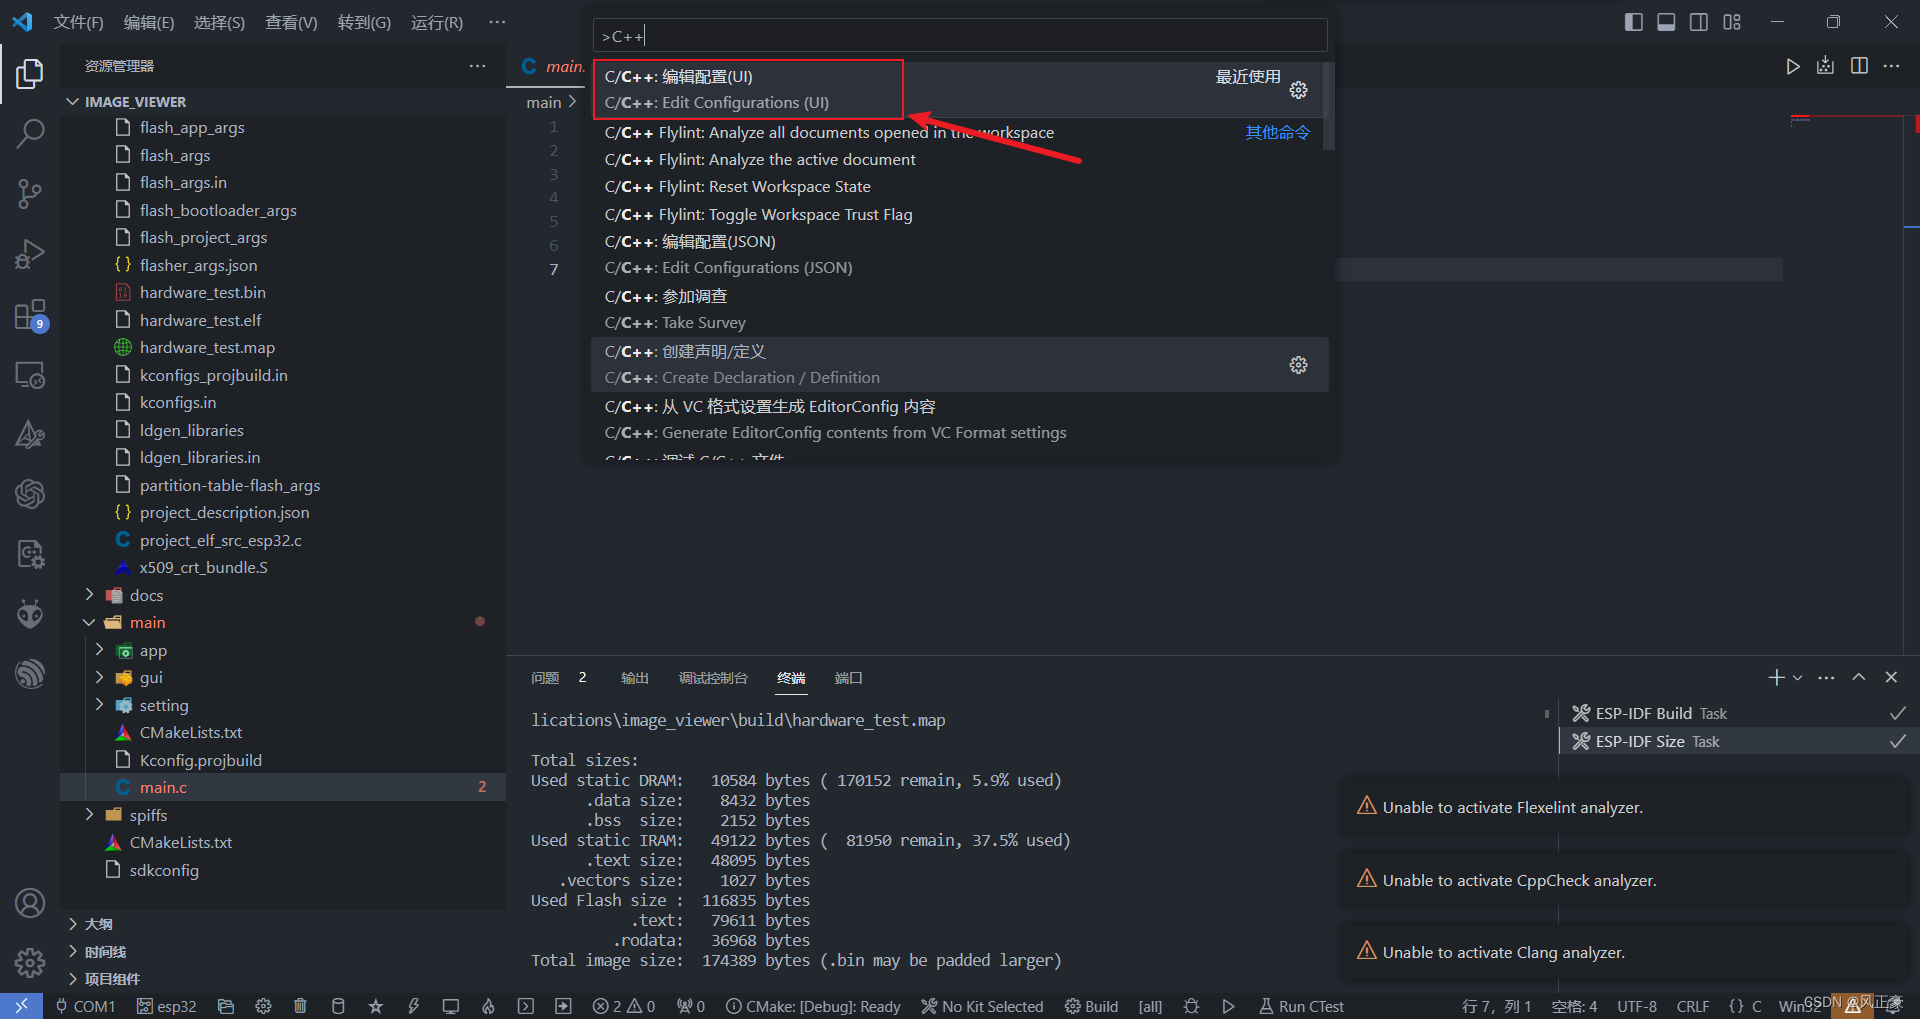Open errors and warnings count in status bar
1920x1019 pixels.
pos(623,1006)
